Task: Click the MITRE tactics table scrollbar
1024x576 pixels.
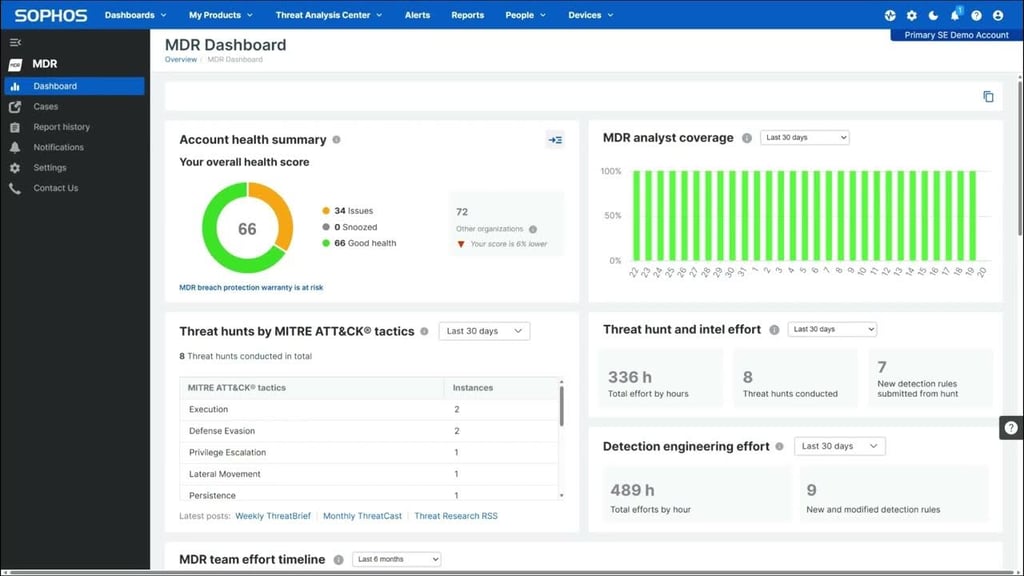Action: [561, 405]
